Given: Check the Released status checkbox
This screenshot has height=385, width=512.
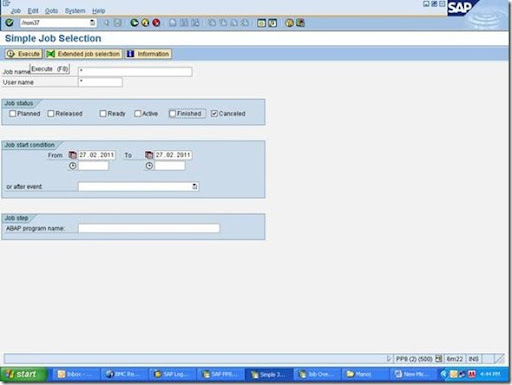Looking at the screenshot, I should pos(51,114).
